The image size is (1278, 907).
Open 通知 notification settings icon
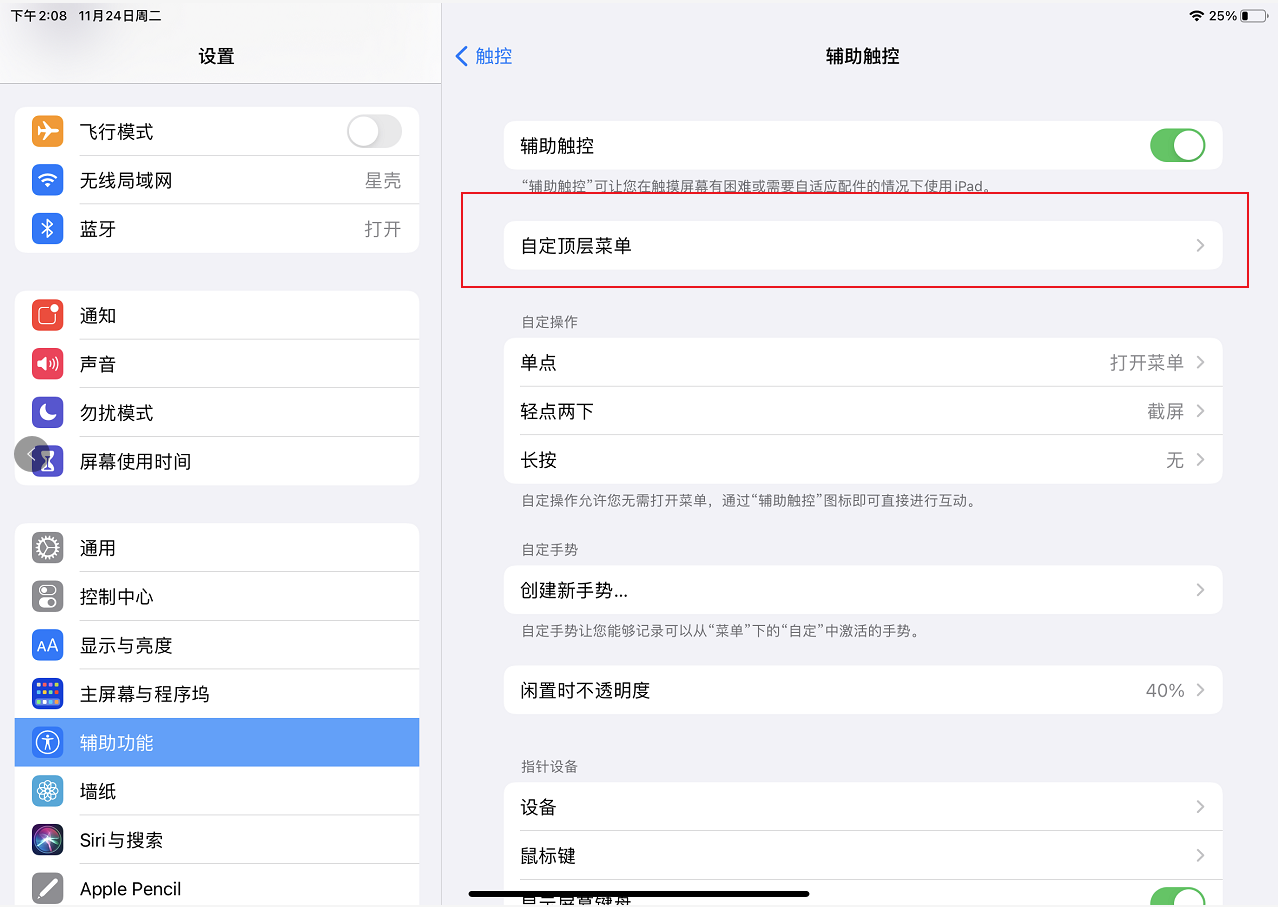pyautogui.click(x=47, y=315)
